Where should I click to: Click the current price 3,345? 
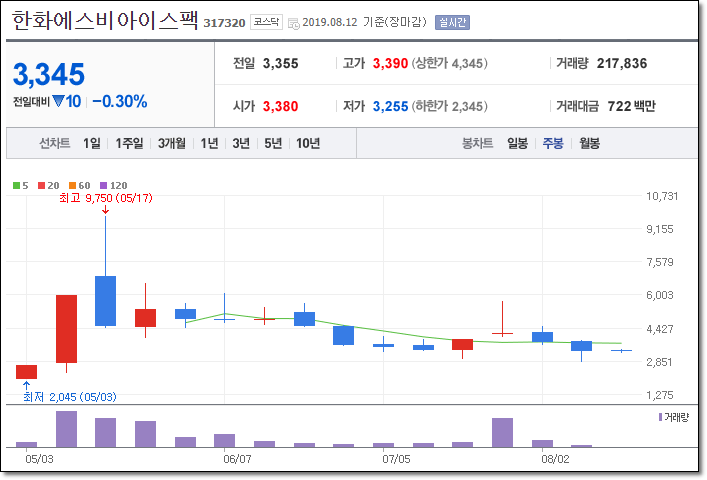point(49,74)
